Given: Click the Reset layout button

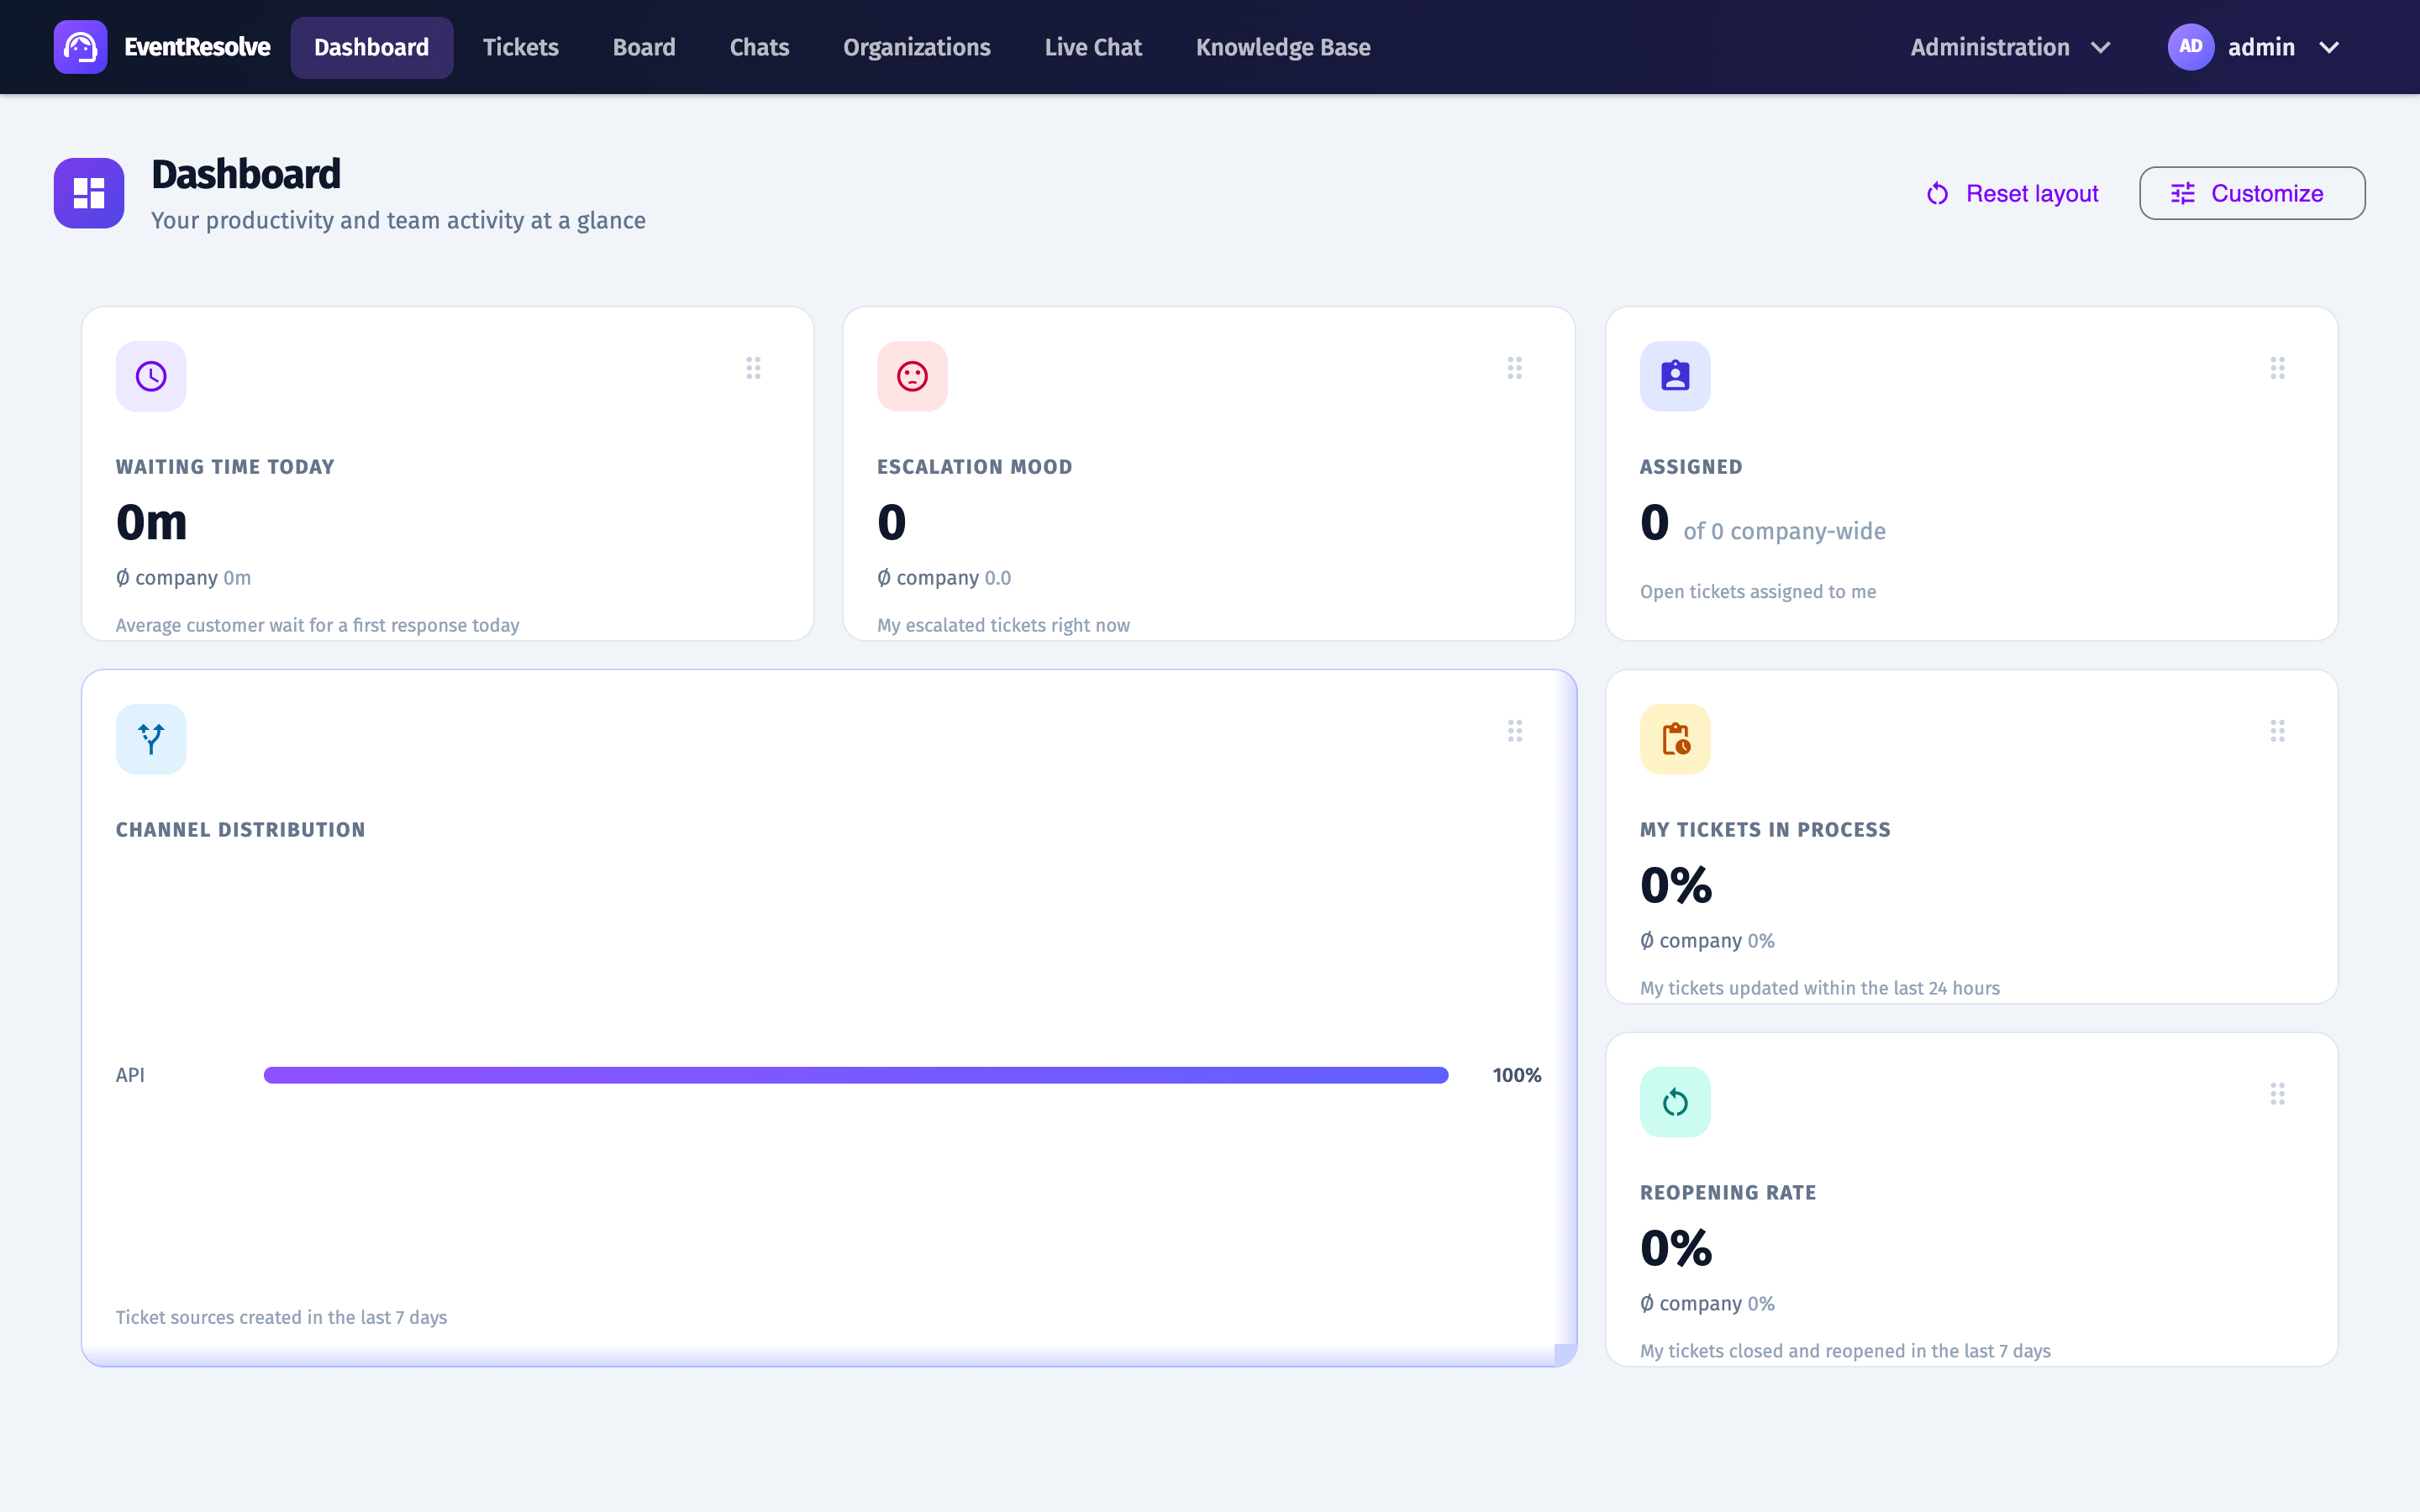Looking at the screenshot, I should click(2012, 193).
